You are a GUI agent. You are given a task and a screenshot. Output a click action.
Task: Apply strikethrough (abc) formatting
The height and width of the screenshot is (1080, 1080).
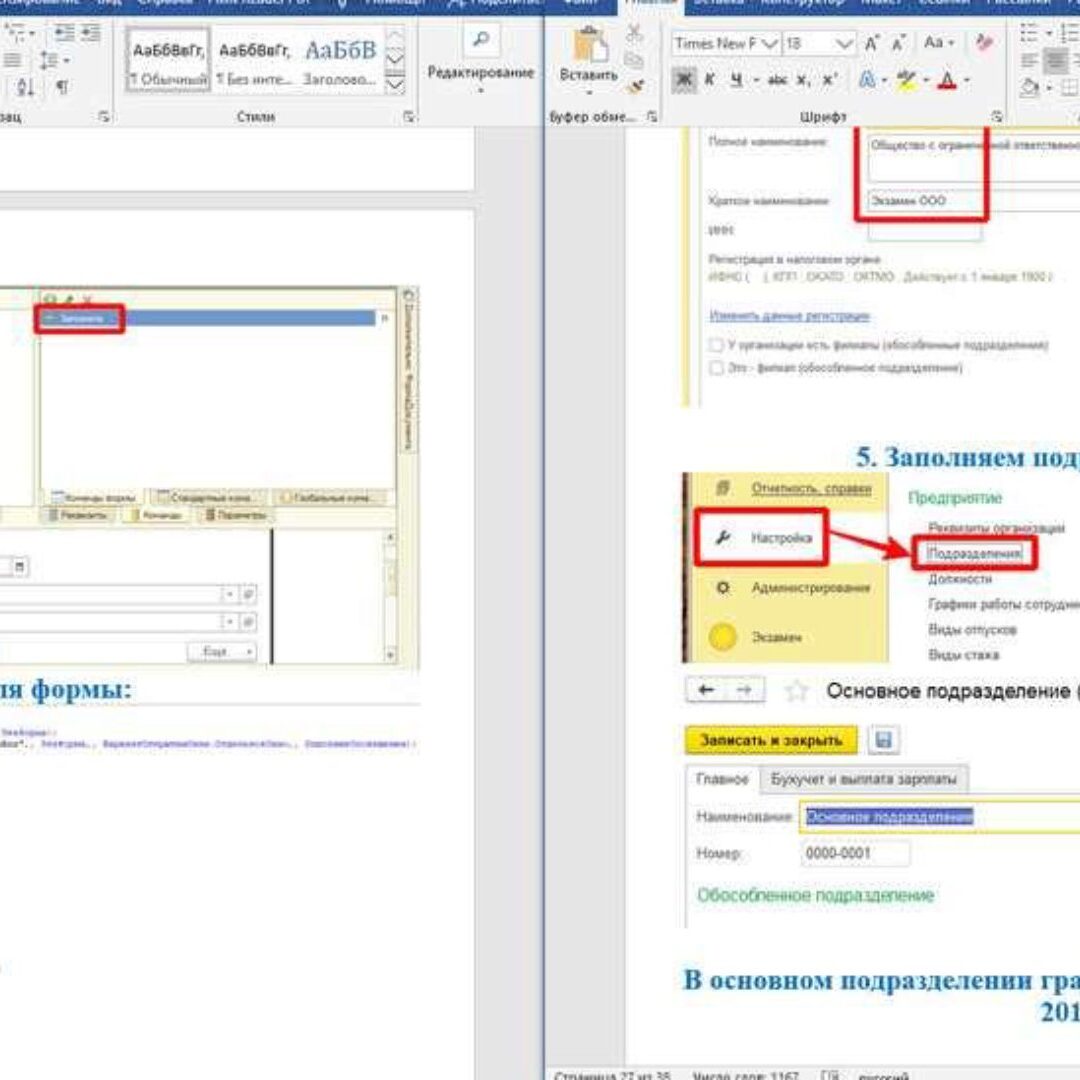coord(777,81)
